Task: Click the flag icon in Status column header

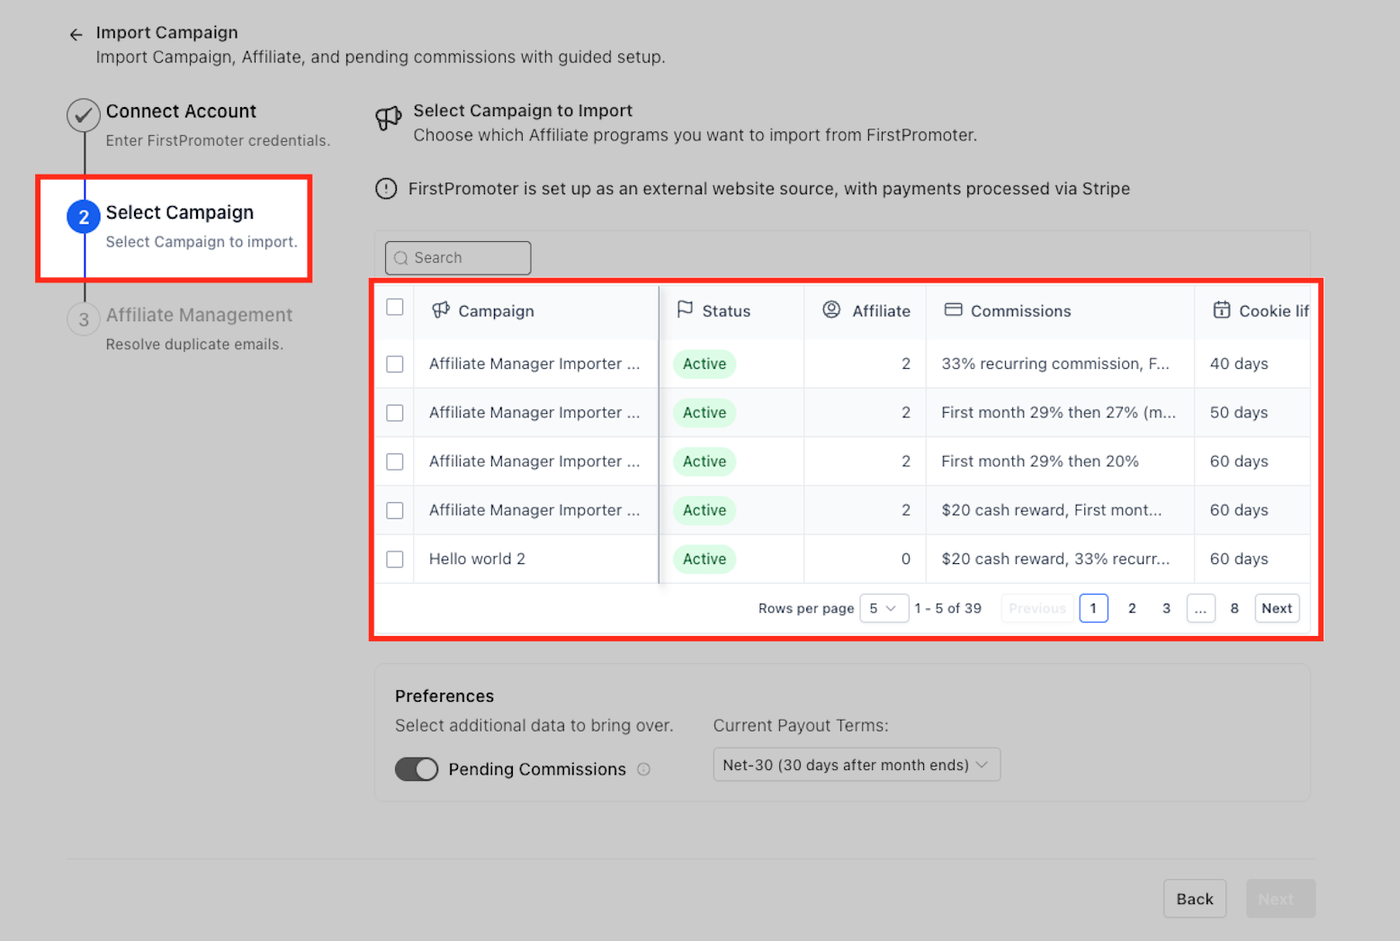Action: coord(685,310)
